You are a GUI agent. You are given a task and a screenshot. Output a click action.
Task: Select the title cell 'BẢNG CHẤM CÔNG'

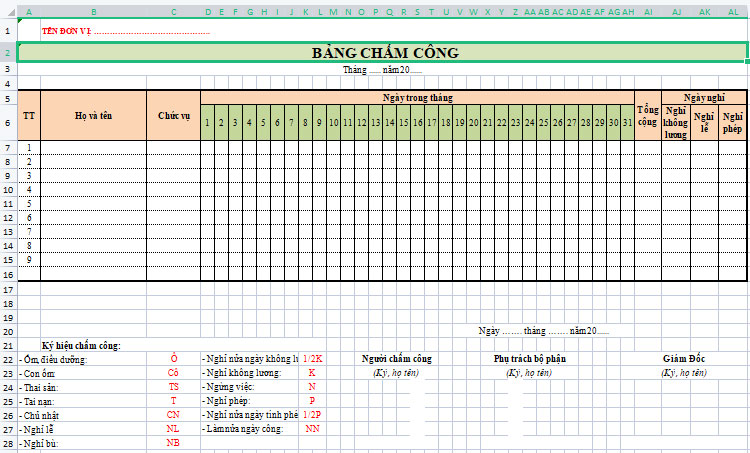[384, 52]
